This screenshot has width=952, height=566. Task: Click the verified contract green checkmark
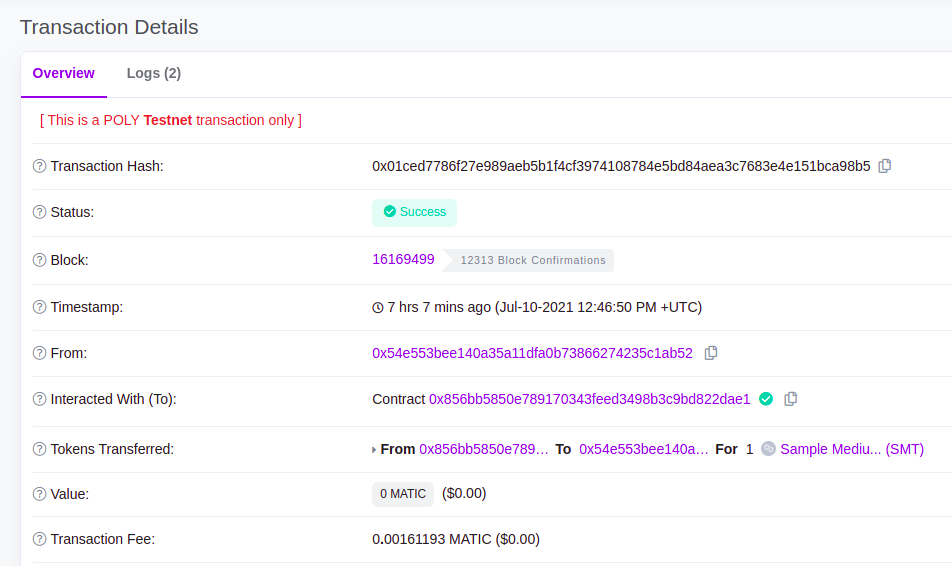click(x=766, y=399)
